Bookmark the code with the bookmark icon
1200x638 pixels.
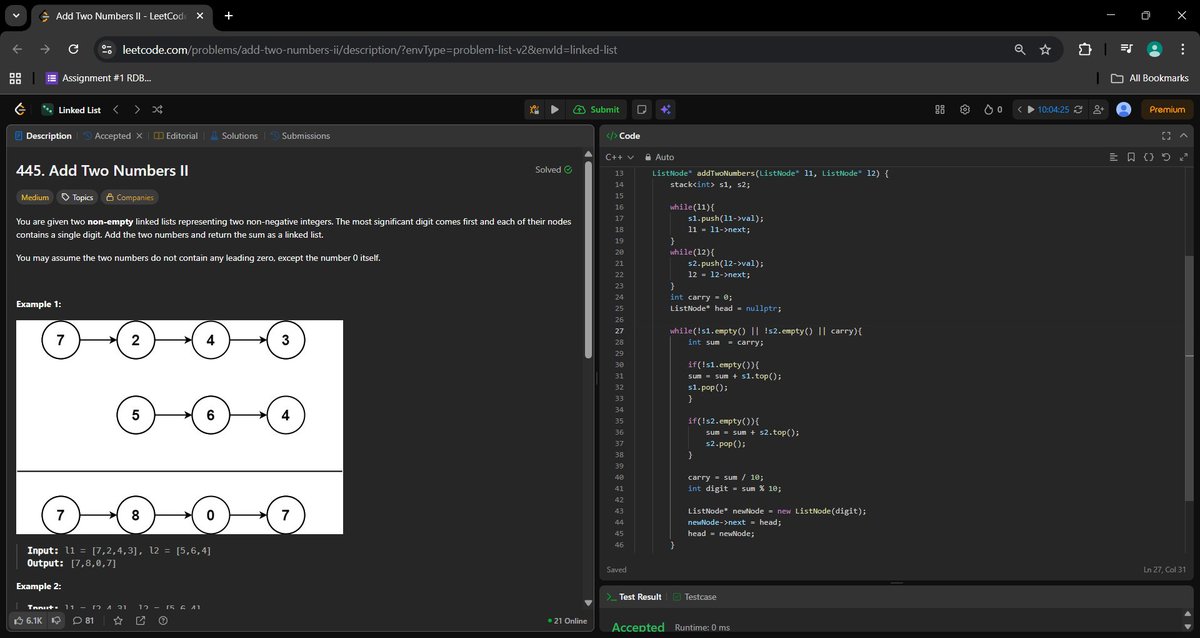point(1130,157)
